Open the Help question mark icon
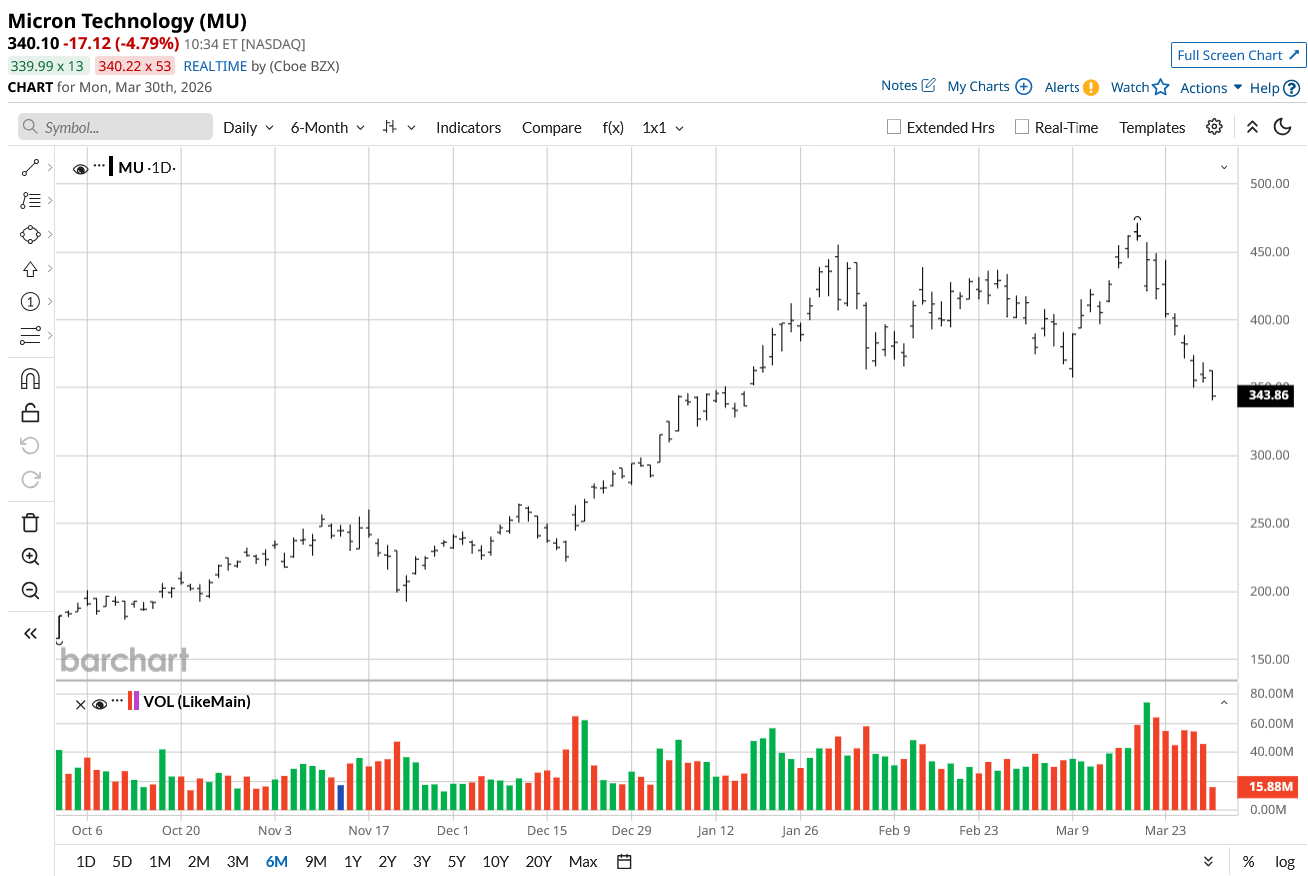Image resolution: width=1308 pixels, height=876 pixels. tap(1291, 88)
